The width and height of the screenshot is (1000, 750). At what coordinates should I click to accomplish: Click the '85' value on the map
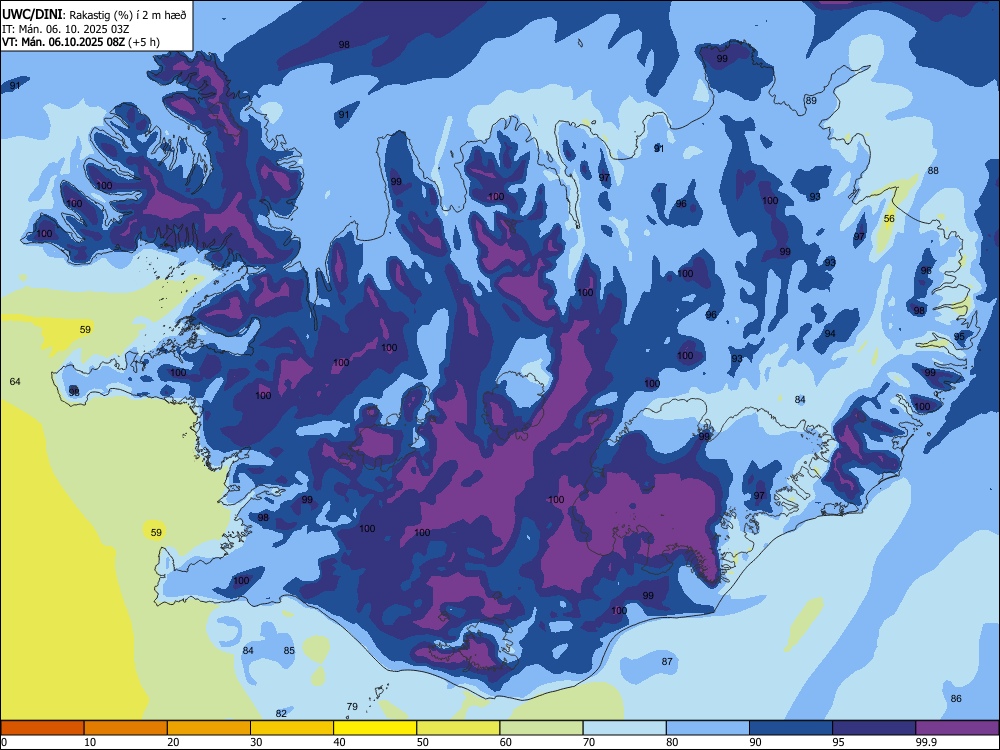290,651
